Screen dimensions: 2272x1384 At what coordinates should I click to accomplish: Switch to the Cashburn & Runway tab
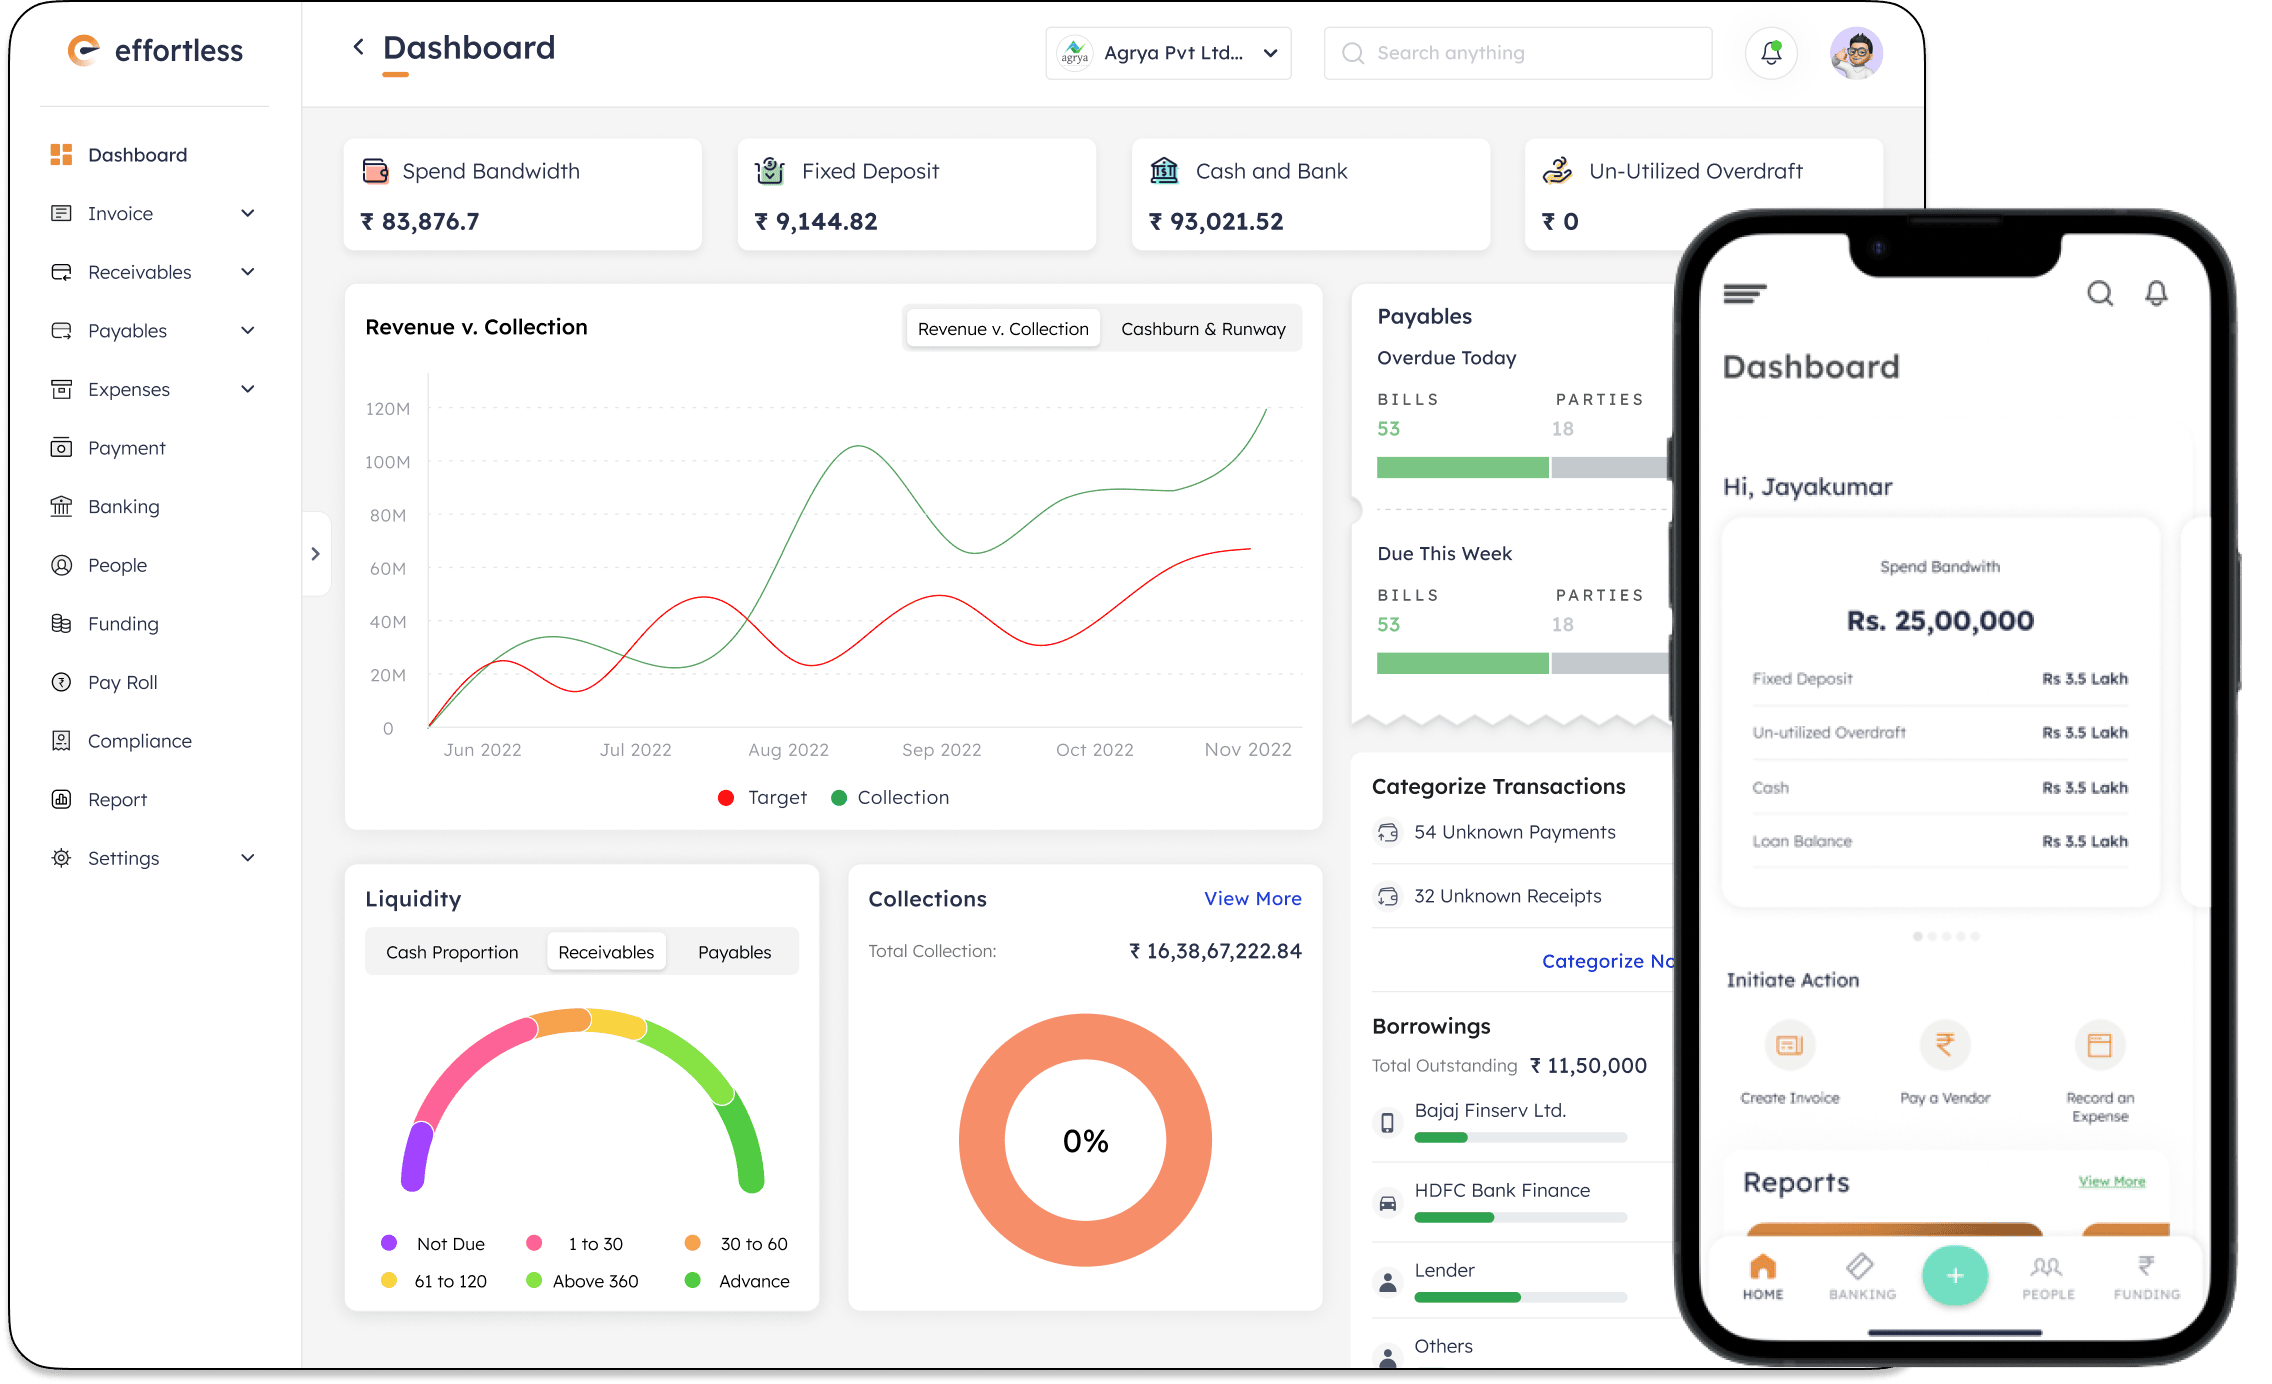pos(1203,328)
